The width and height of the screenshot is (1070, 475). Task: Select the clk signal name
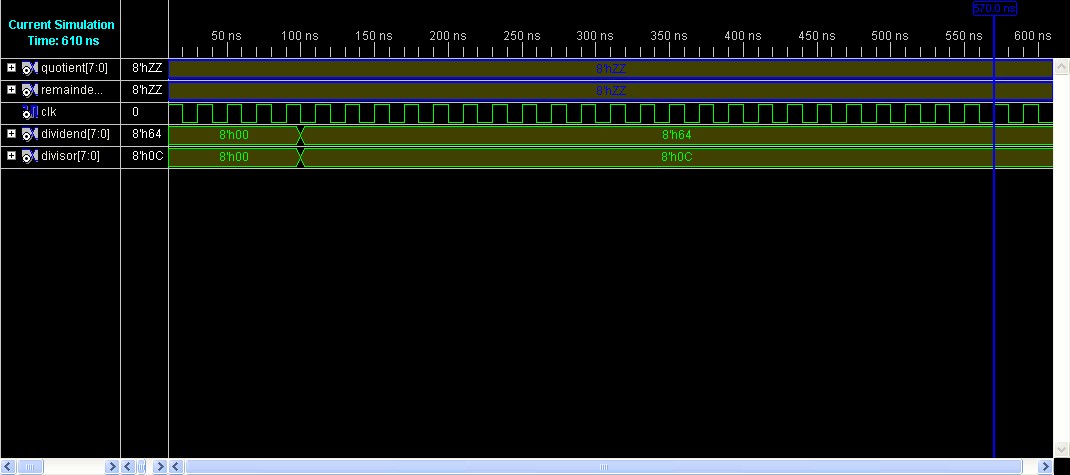click(x=49, y=112)
